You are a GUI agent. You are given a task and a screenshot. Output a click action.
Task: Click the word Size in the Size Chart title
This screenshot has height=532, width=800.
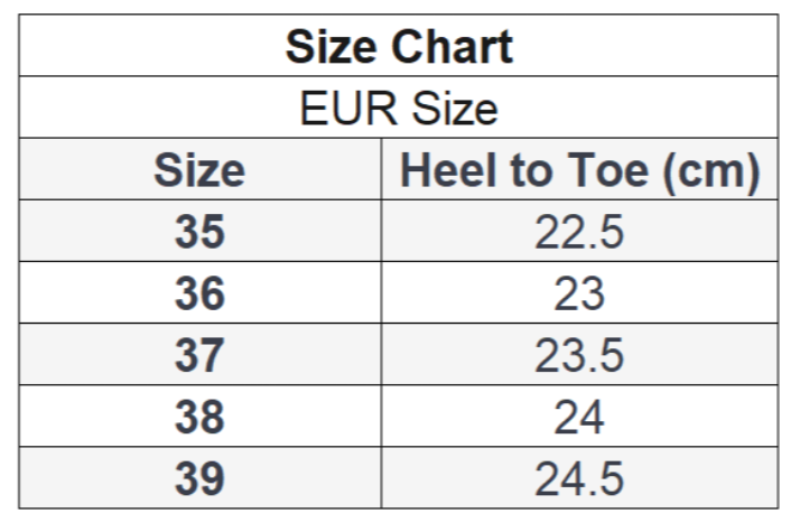(329, 47)
